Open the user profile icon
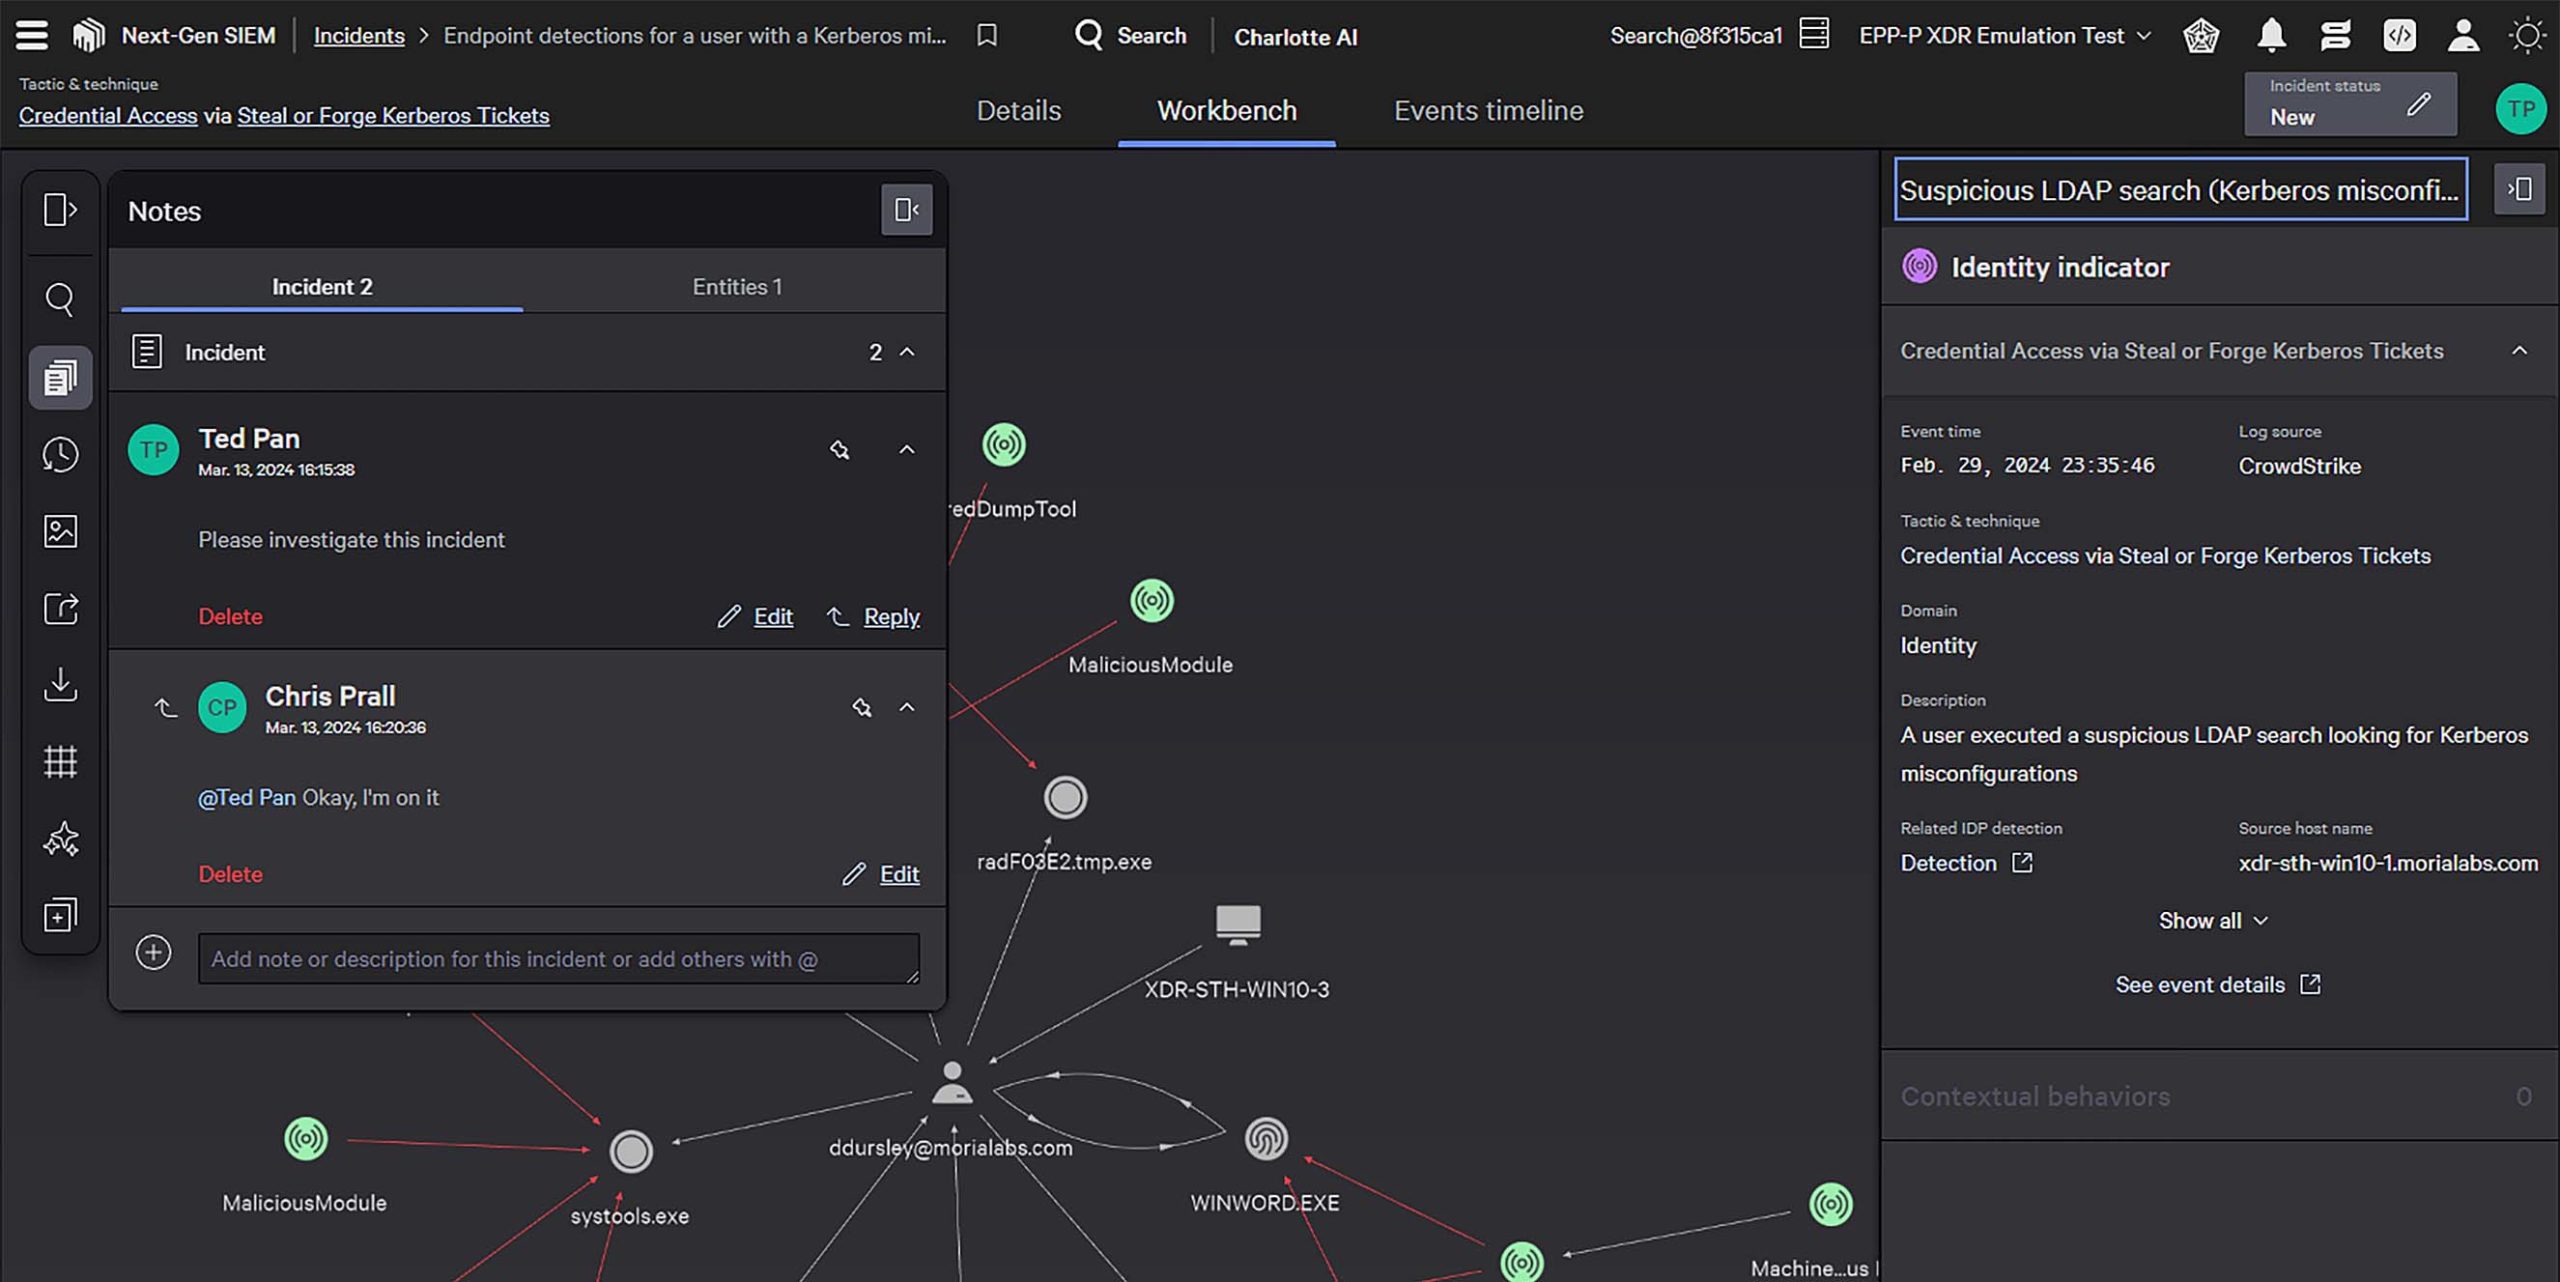Screen dimensions: 2560x1282 click(2463, 35)
